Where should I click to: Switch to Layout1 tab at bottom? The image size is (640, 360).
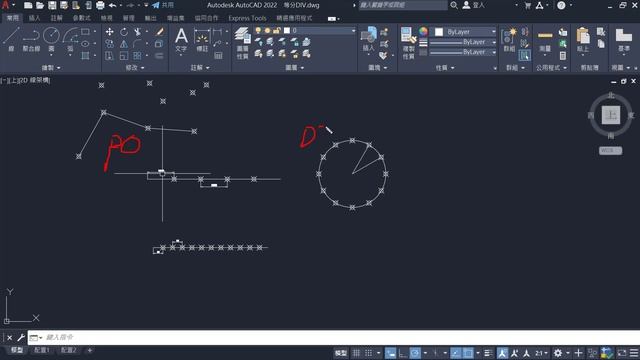(x=42, y=350)
